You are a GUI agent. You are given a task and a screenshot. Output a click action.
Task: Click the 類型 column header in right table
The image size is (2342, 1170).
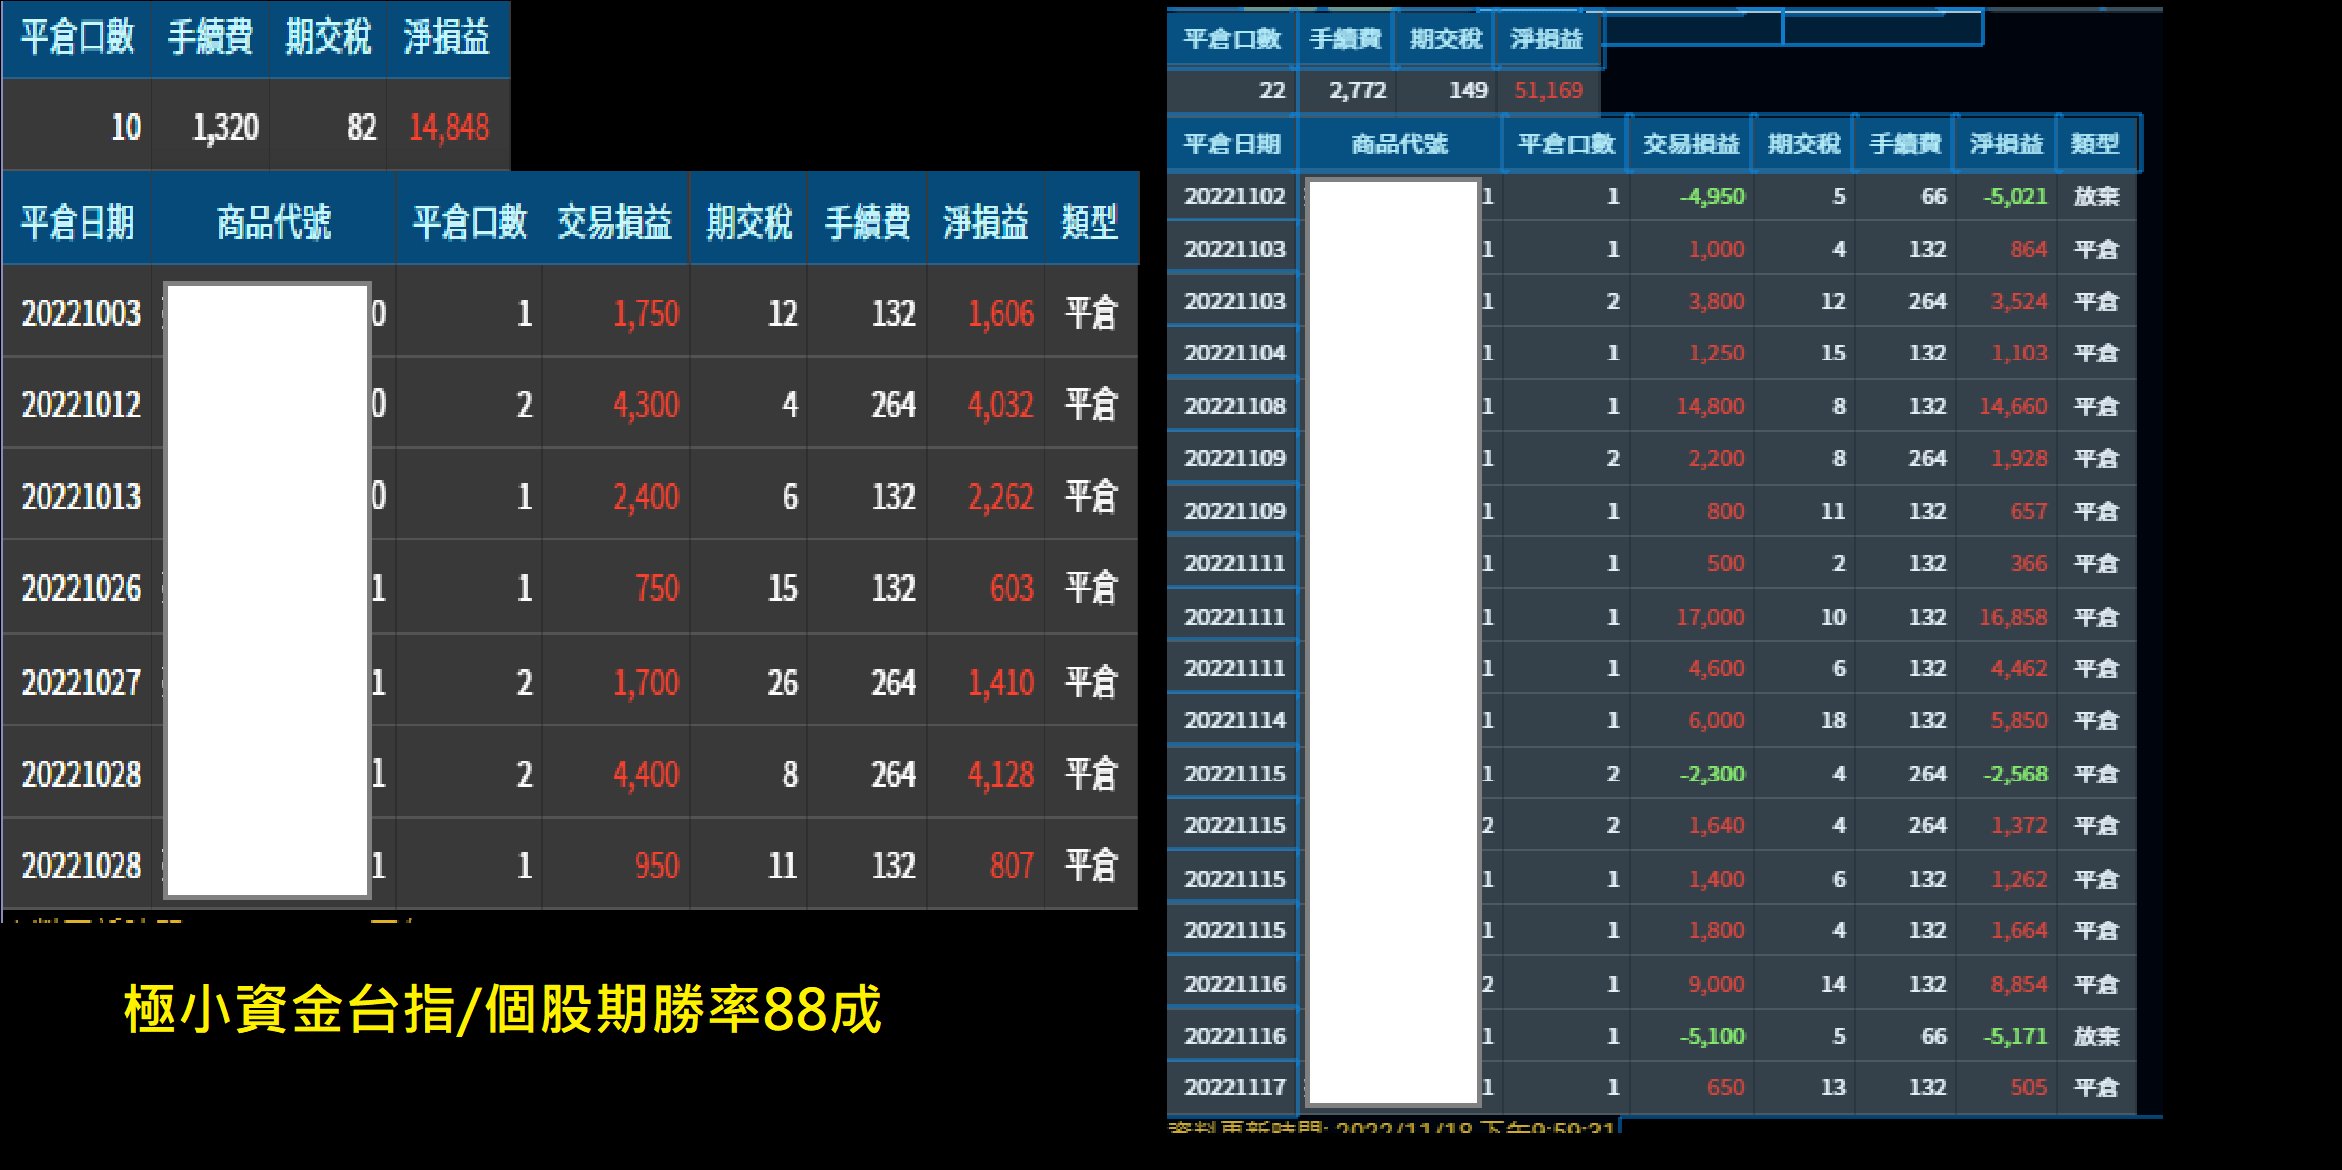coord(2095,144)
